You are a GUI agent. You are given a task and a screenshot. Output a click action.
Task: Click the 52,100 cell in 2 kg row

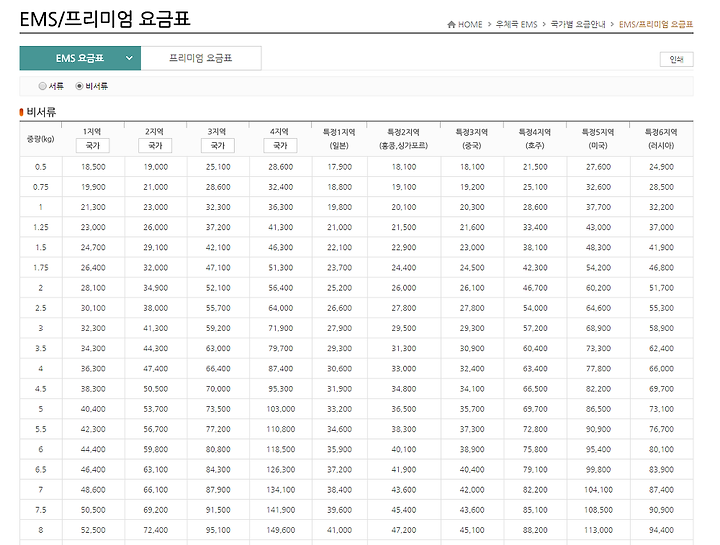pyautogui.click(x=218, y=288)
